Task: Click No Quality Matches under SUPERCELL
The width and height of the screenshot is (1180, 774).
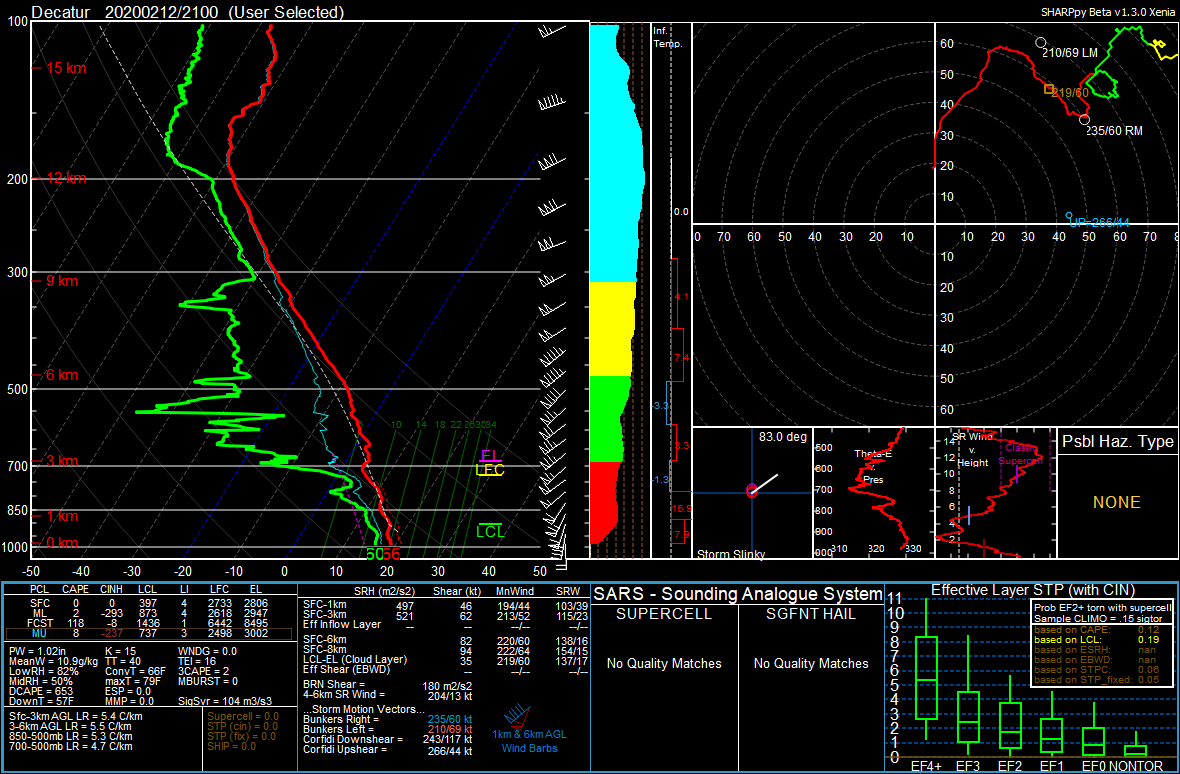Action: coord(664,663)
